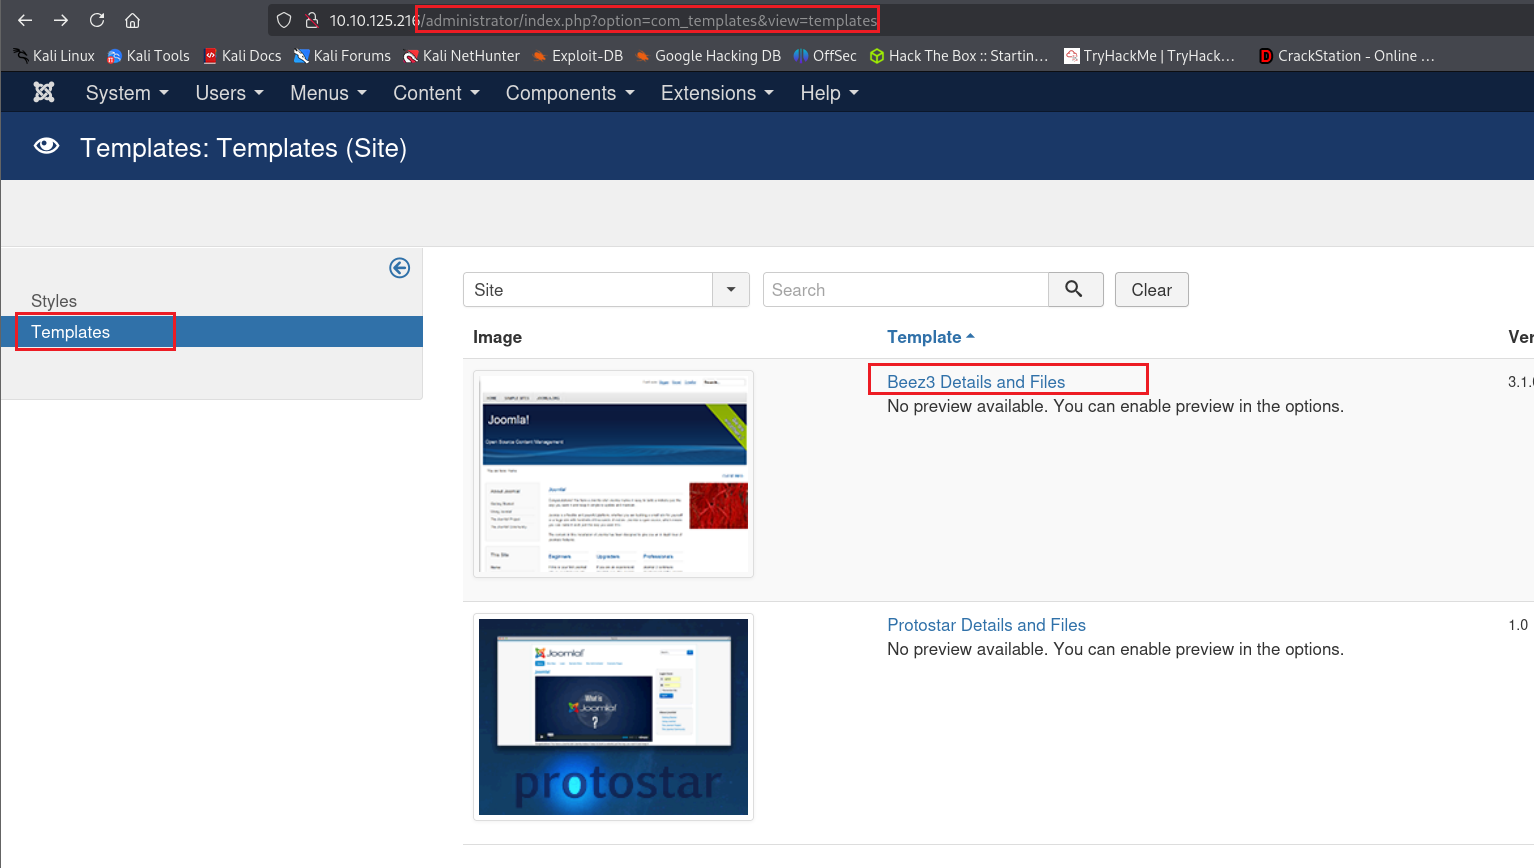Open Beez3 Details and Files link
The image size is (1534, 868).
[976, 382]
